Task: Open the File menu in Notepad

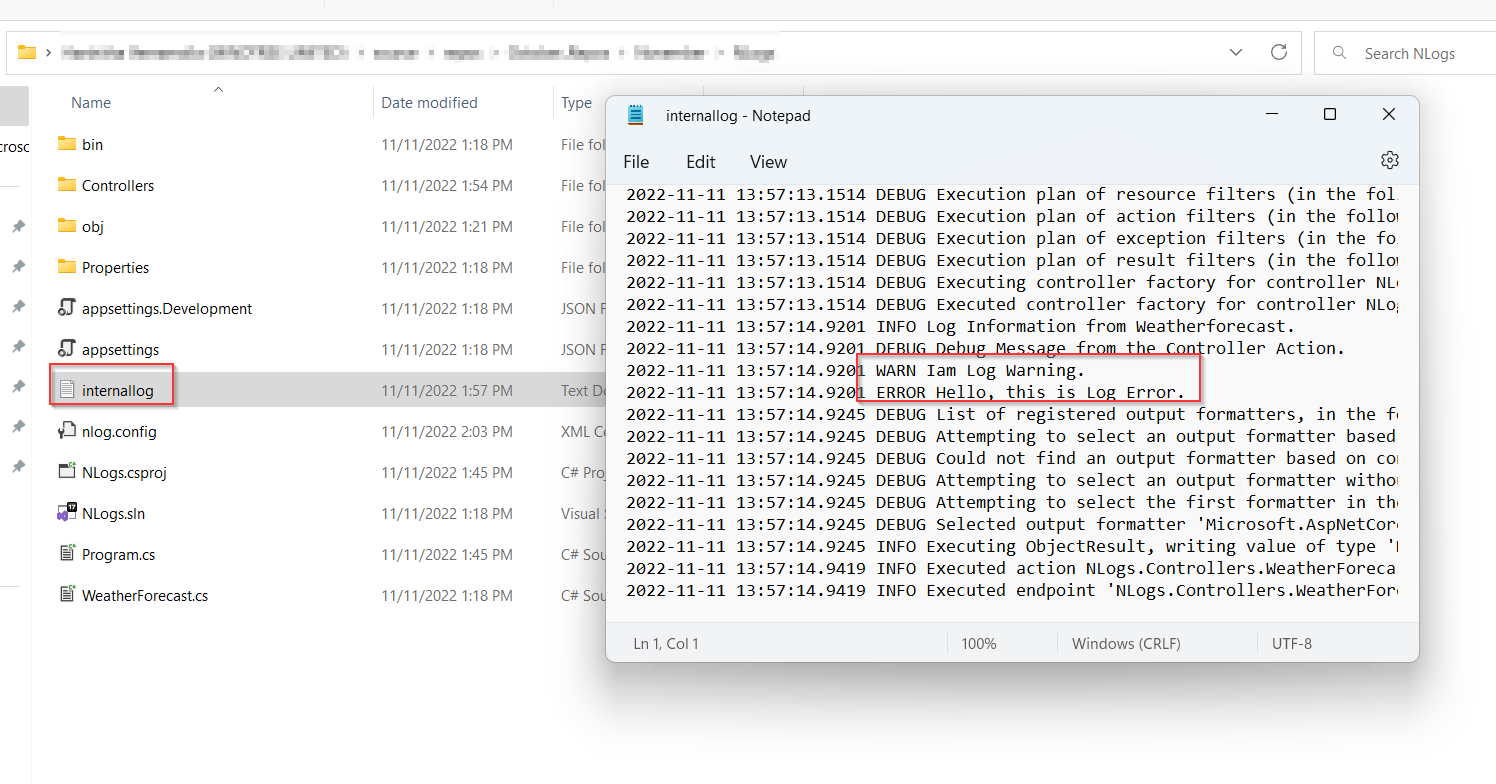Action: pos(636,162)
